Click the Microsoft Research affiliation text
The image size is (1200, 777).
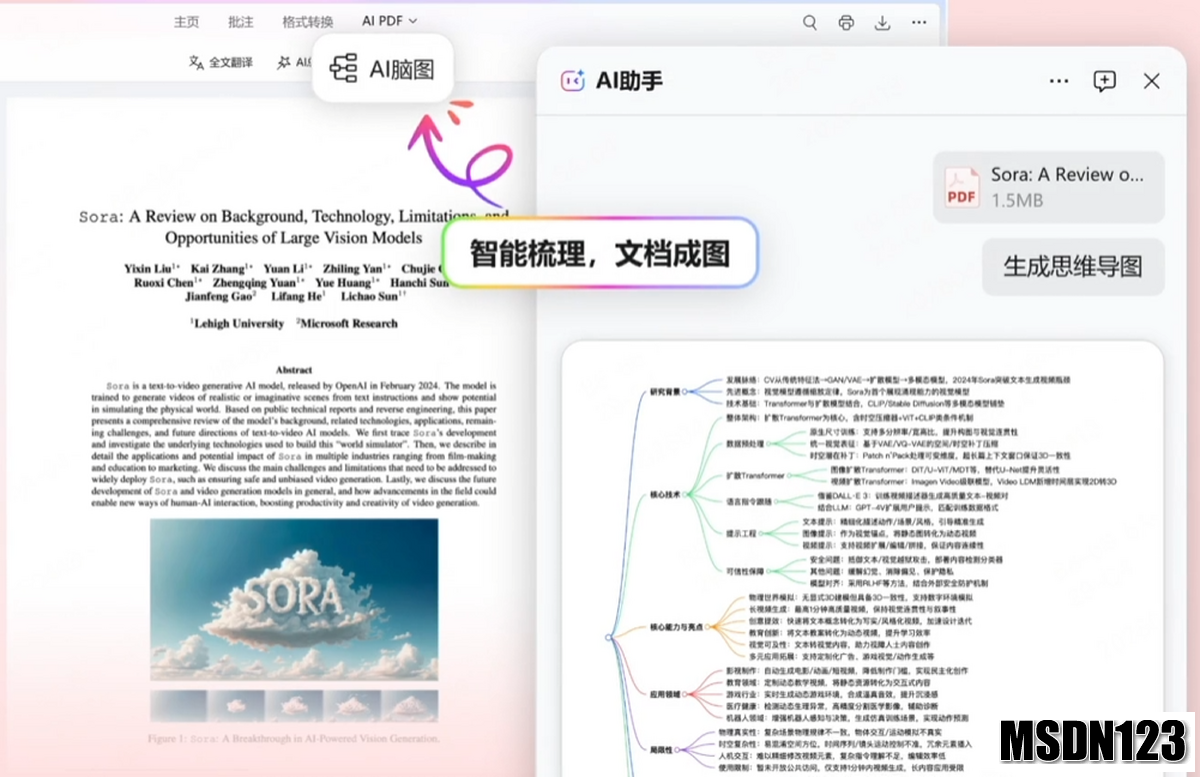346,323
